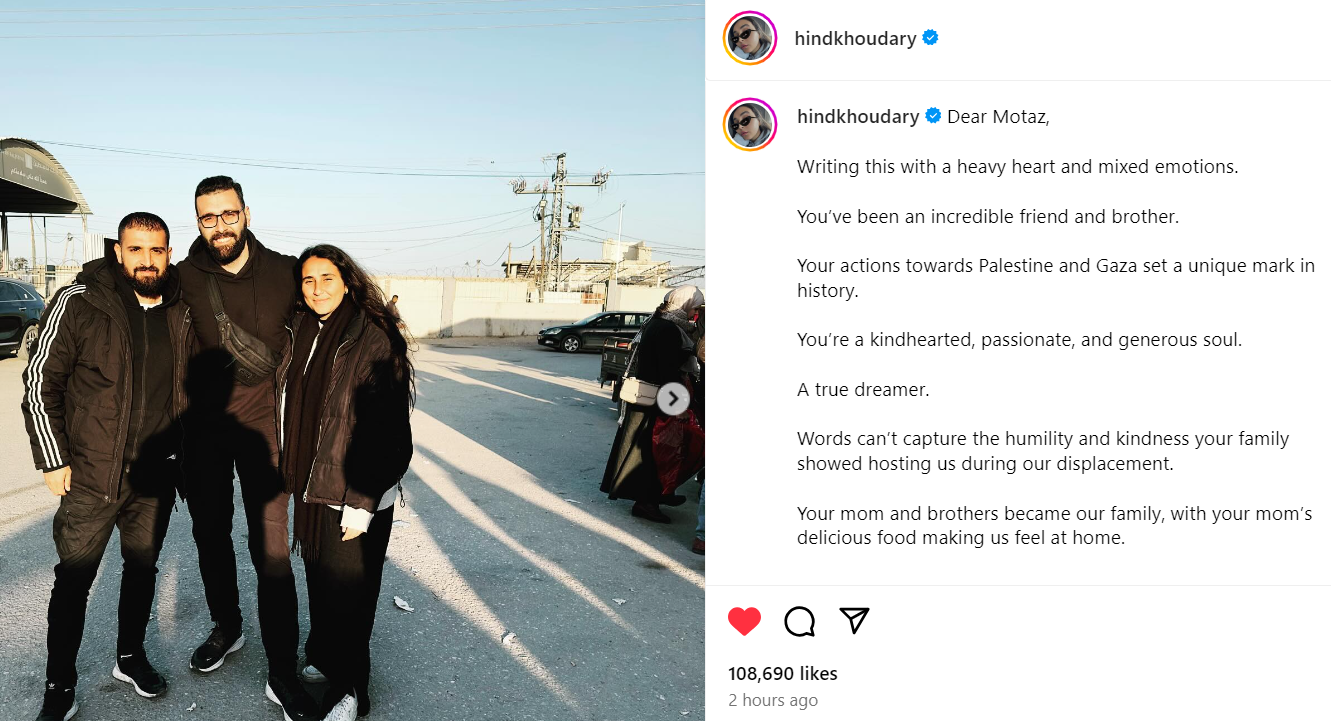Viewport: 1331px width, 721px height.
Task: Open the '2 hours ago' timestamp link
Action: click(x=773, y=701)
